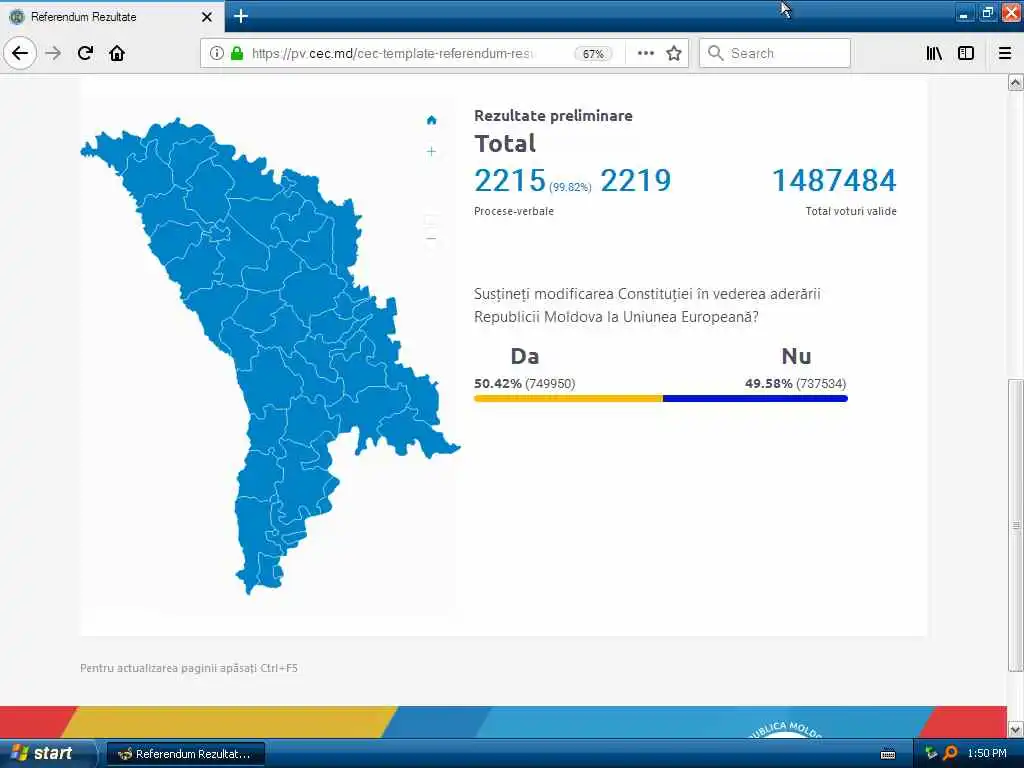Select Referendum Rezultat taskbar button
The width and height of the screenshot is (1024, 768).
185,754
